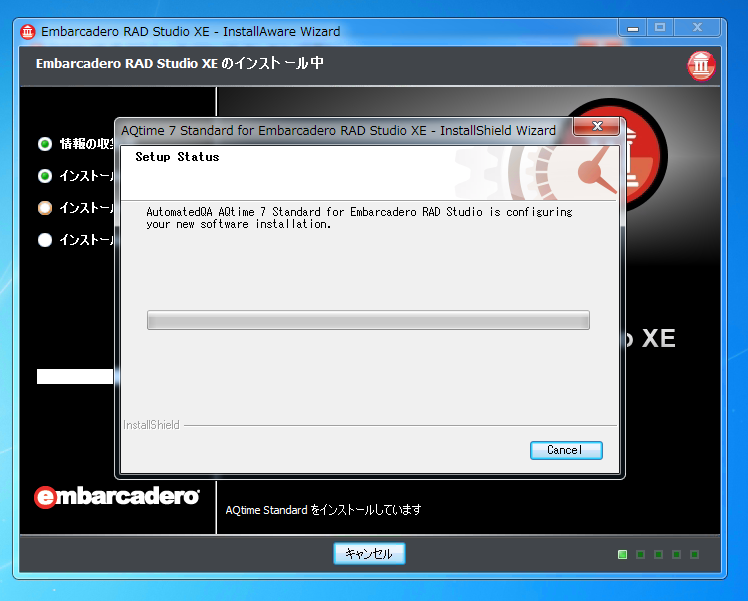Close the AQtime InstallShield Wizard dialog
Viewport: 748px width, 601px height.
(597, 126)
